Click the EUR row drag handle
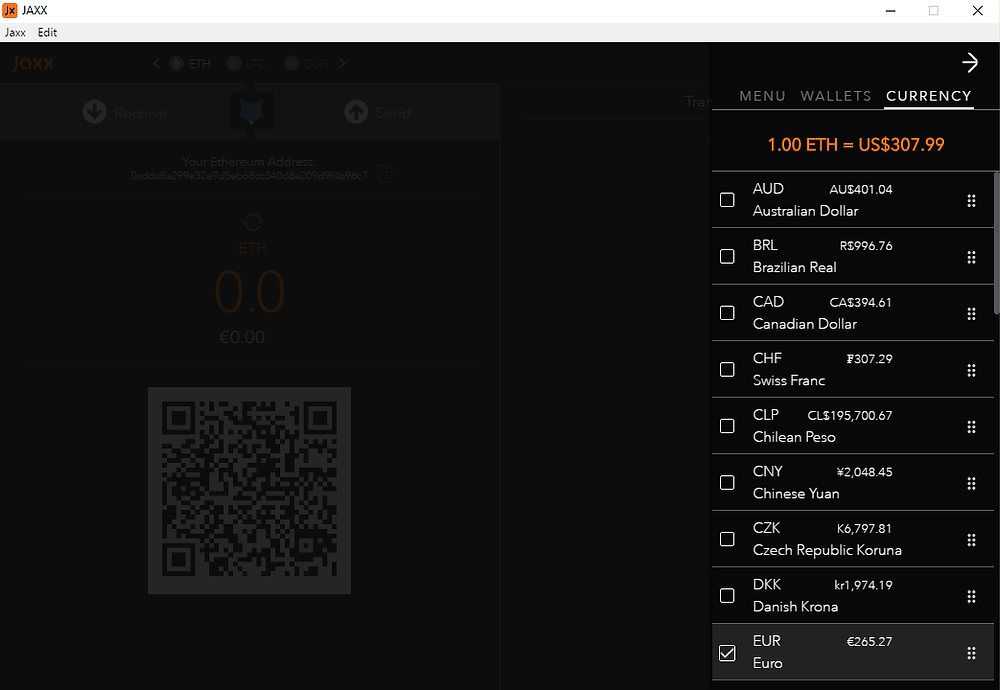This screenshot has width=1000, height=690. (x=971, y=653)
